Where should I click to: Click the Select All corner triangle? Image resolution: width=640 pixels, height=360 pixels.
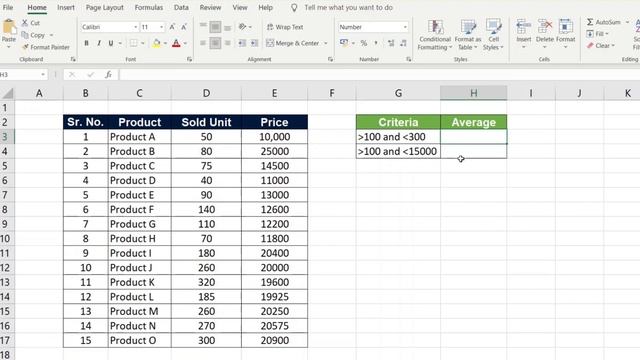tap(8, 93)
